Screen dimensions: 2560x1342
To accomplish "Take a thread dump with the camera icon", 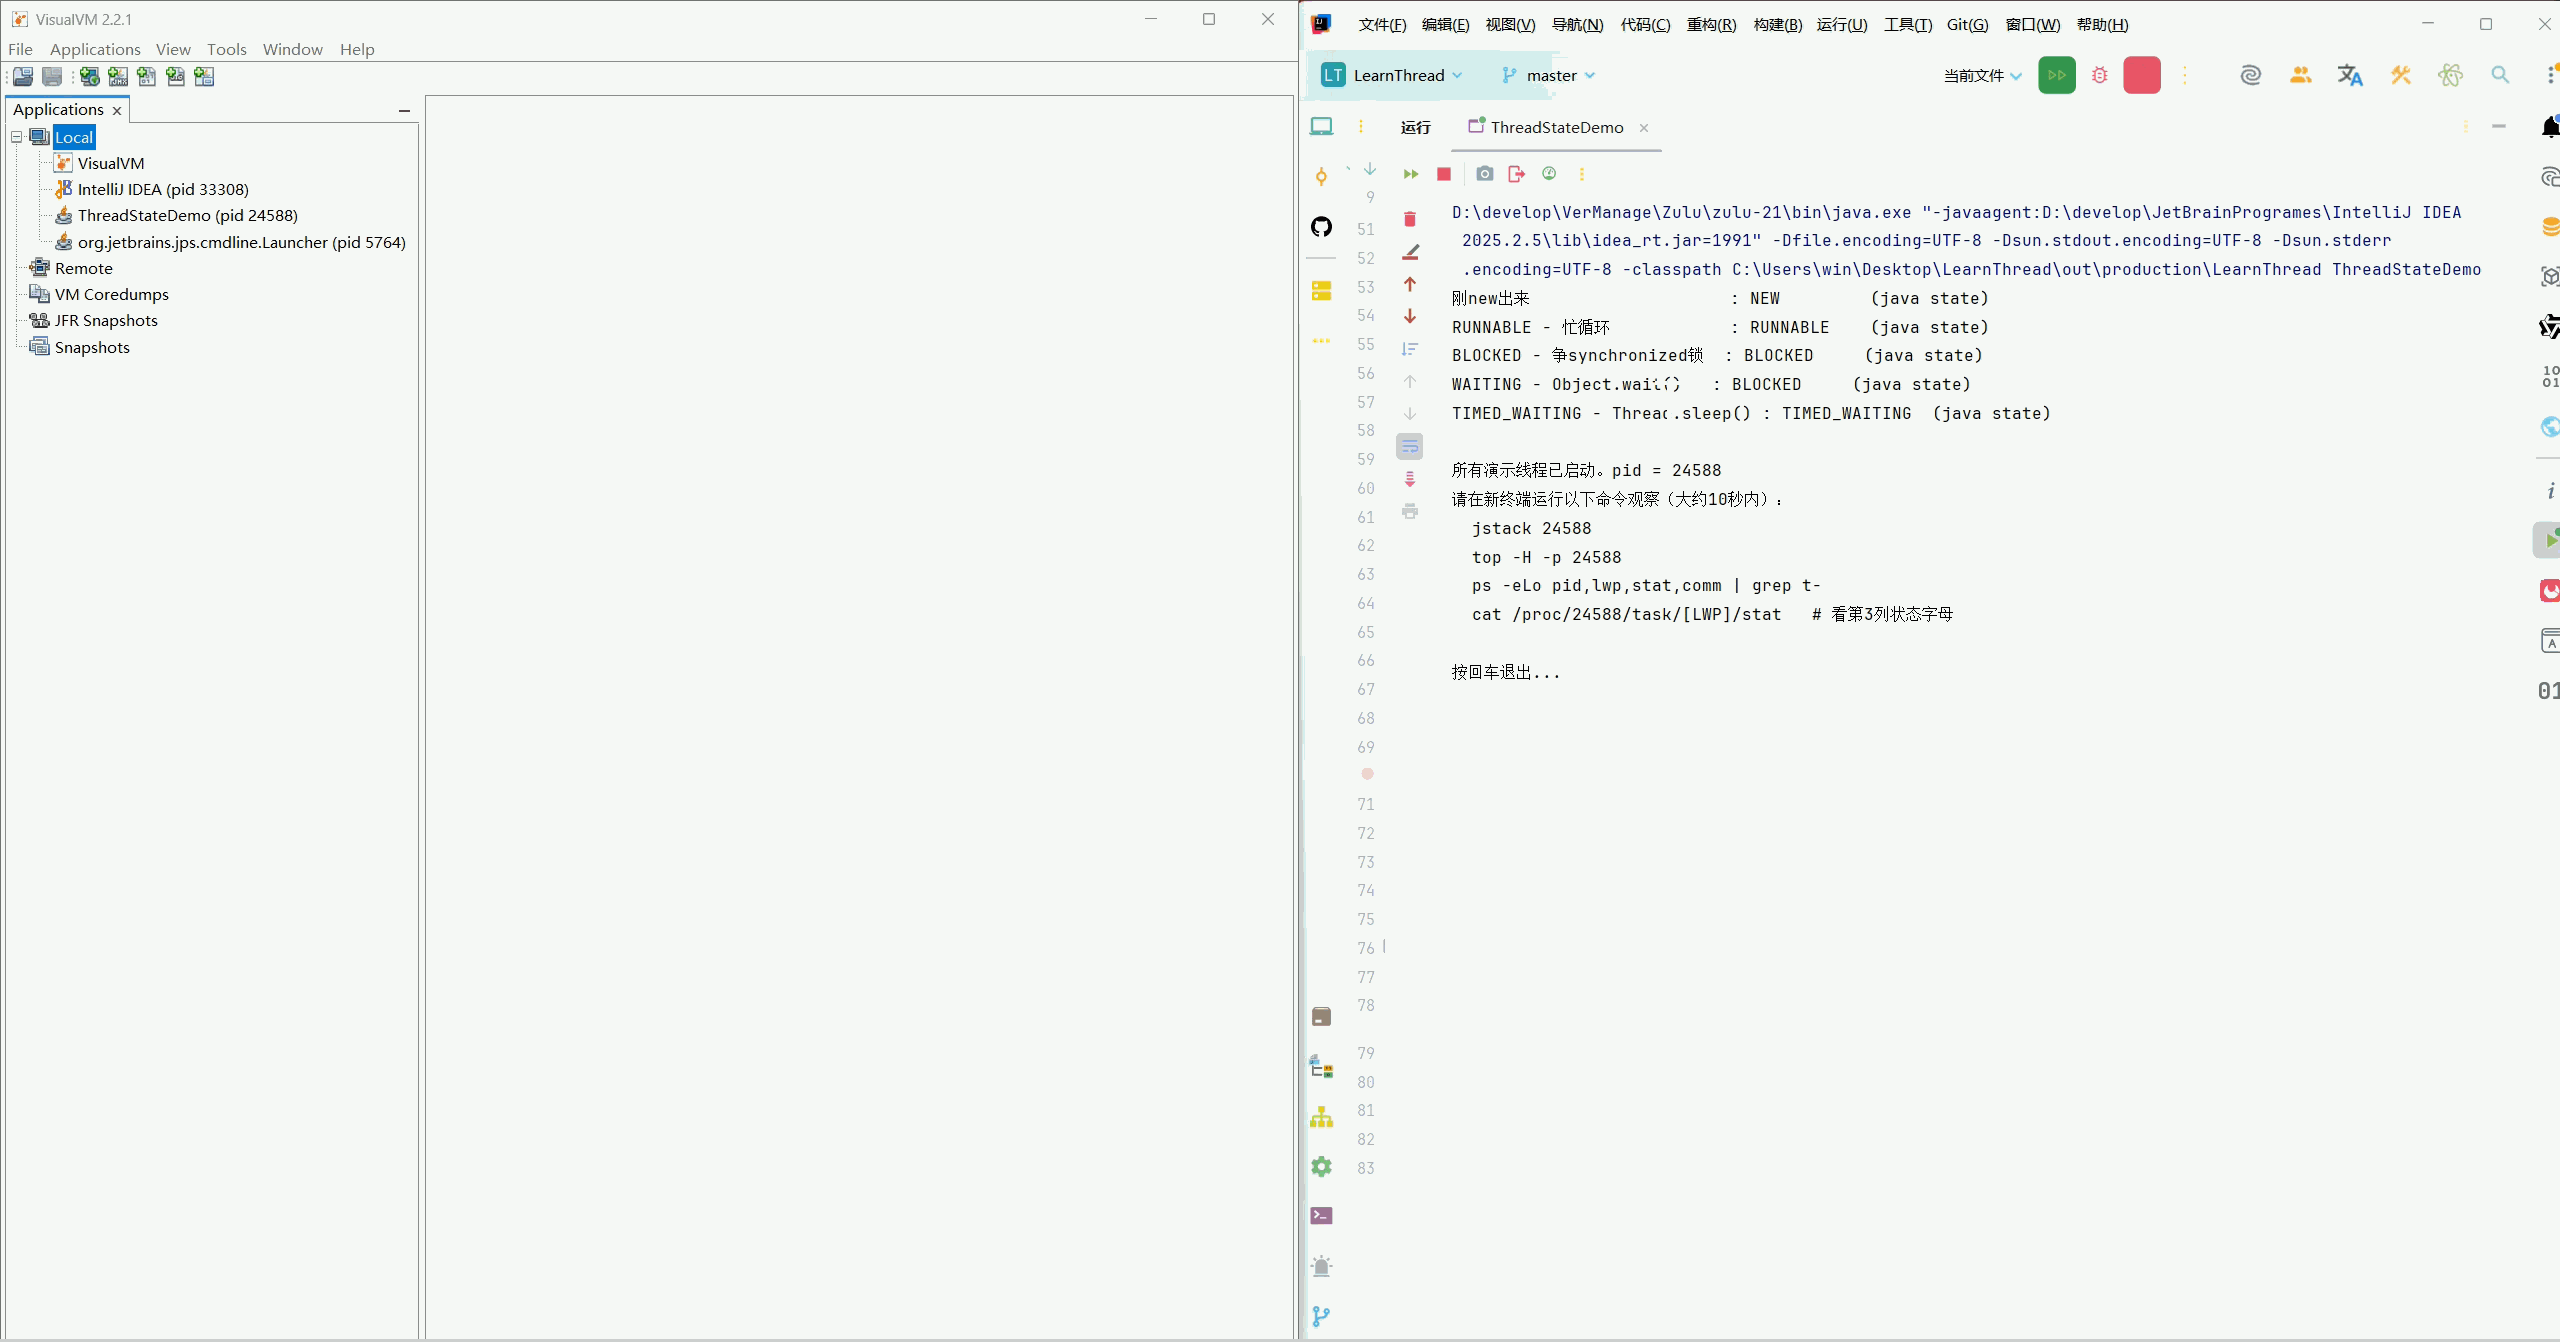I will point(1484,174).
